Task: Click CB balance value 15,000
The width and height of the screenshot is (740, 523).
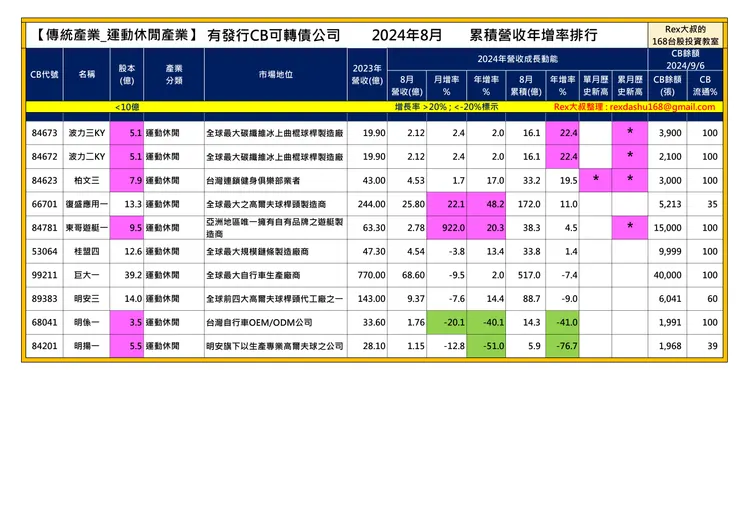Action: (x=667, y=228)
